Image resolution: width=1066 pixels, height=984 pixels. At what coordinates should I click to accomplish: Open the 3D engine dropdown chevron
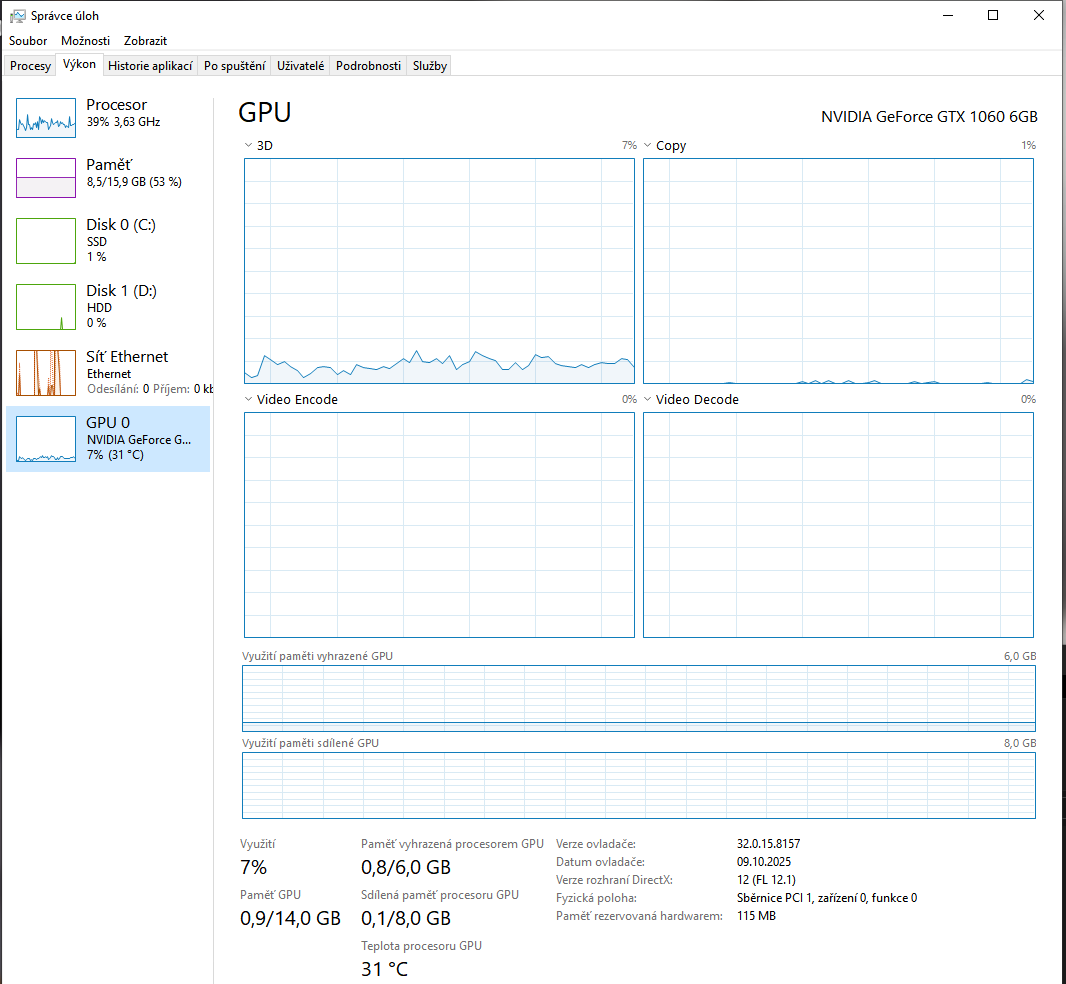(x=248, y=146)
